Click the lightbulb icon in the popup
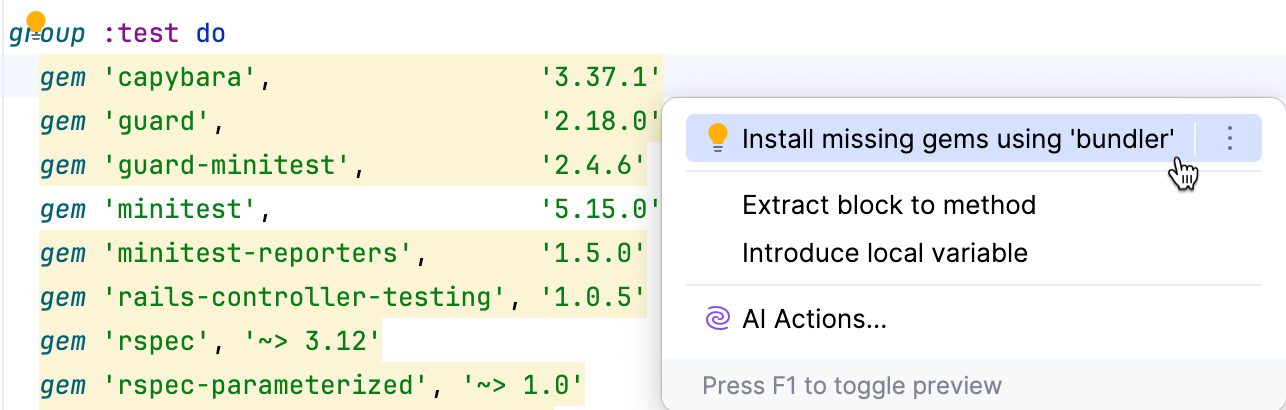Image resolution: width=1286 pixels, height=410 pixels. 717,139
